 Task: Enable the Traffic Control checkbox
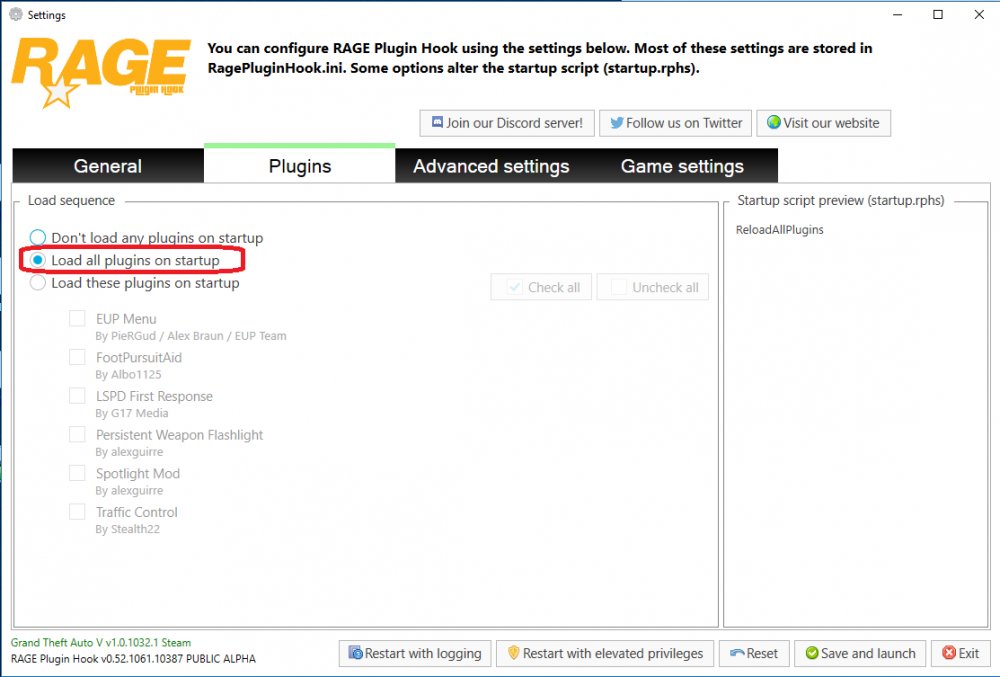tap(77, 512)
